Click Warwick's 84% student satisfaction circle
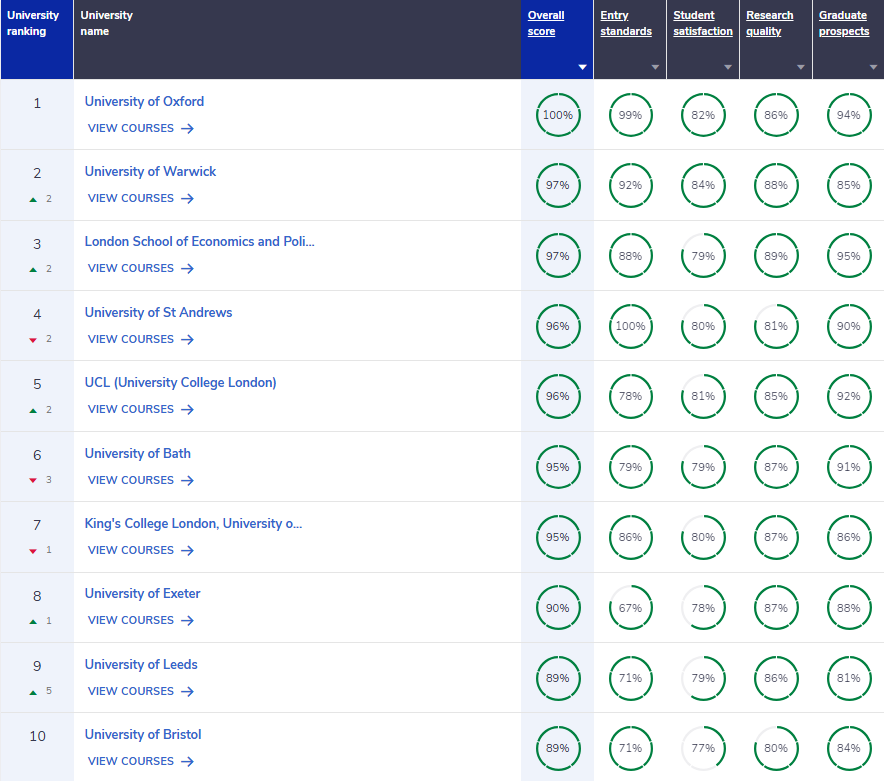 click(703, 185)
